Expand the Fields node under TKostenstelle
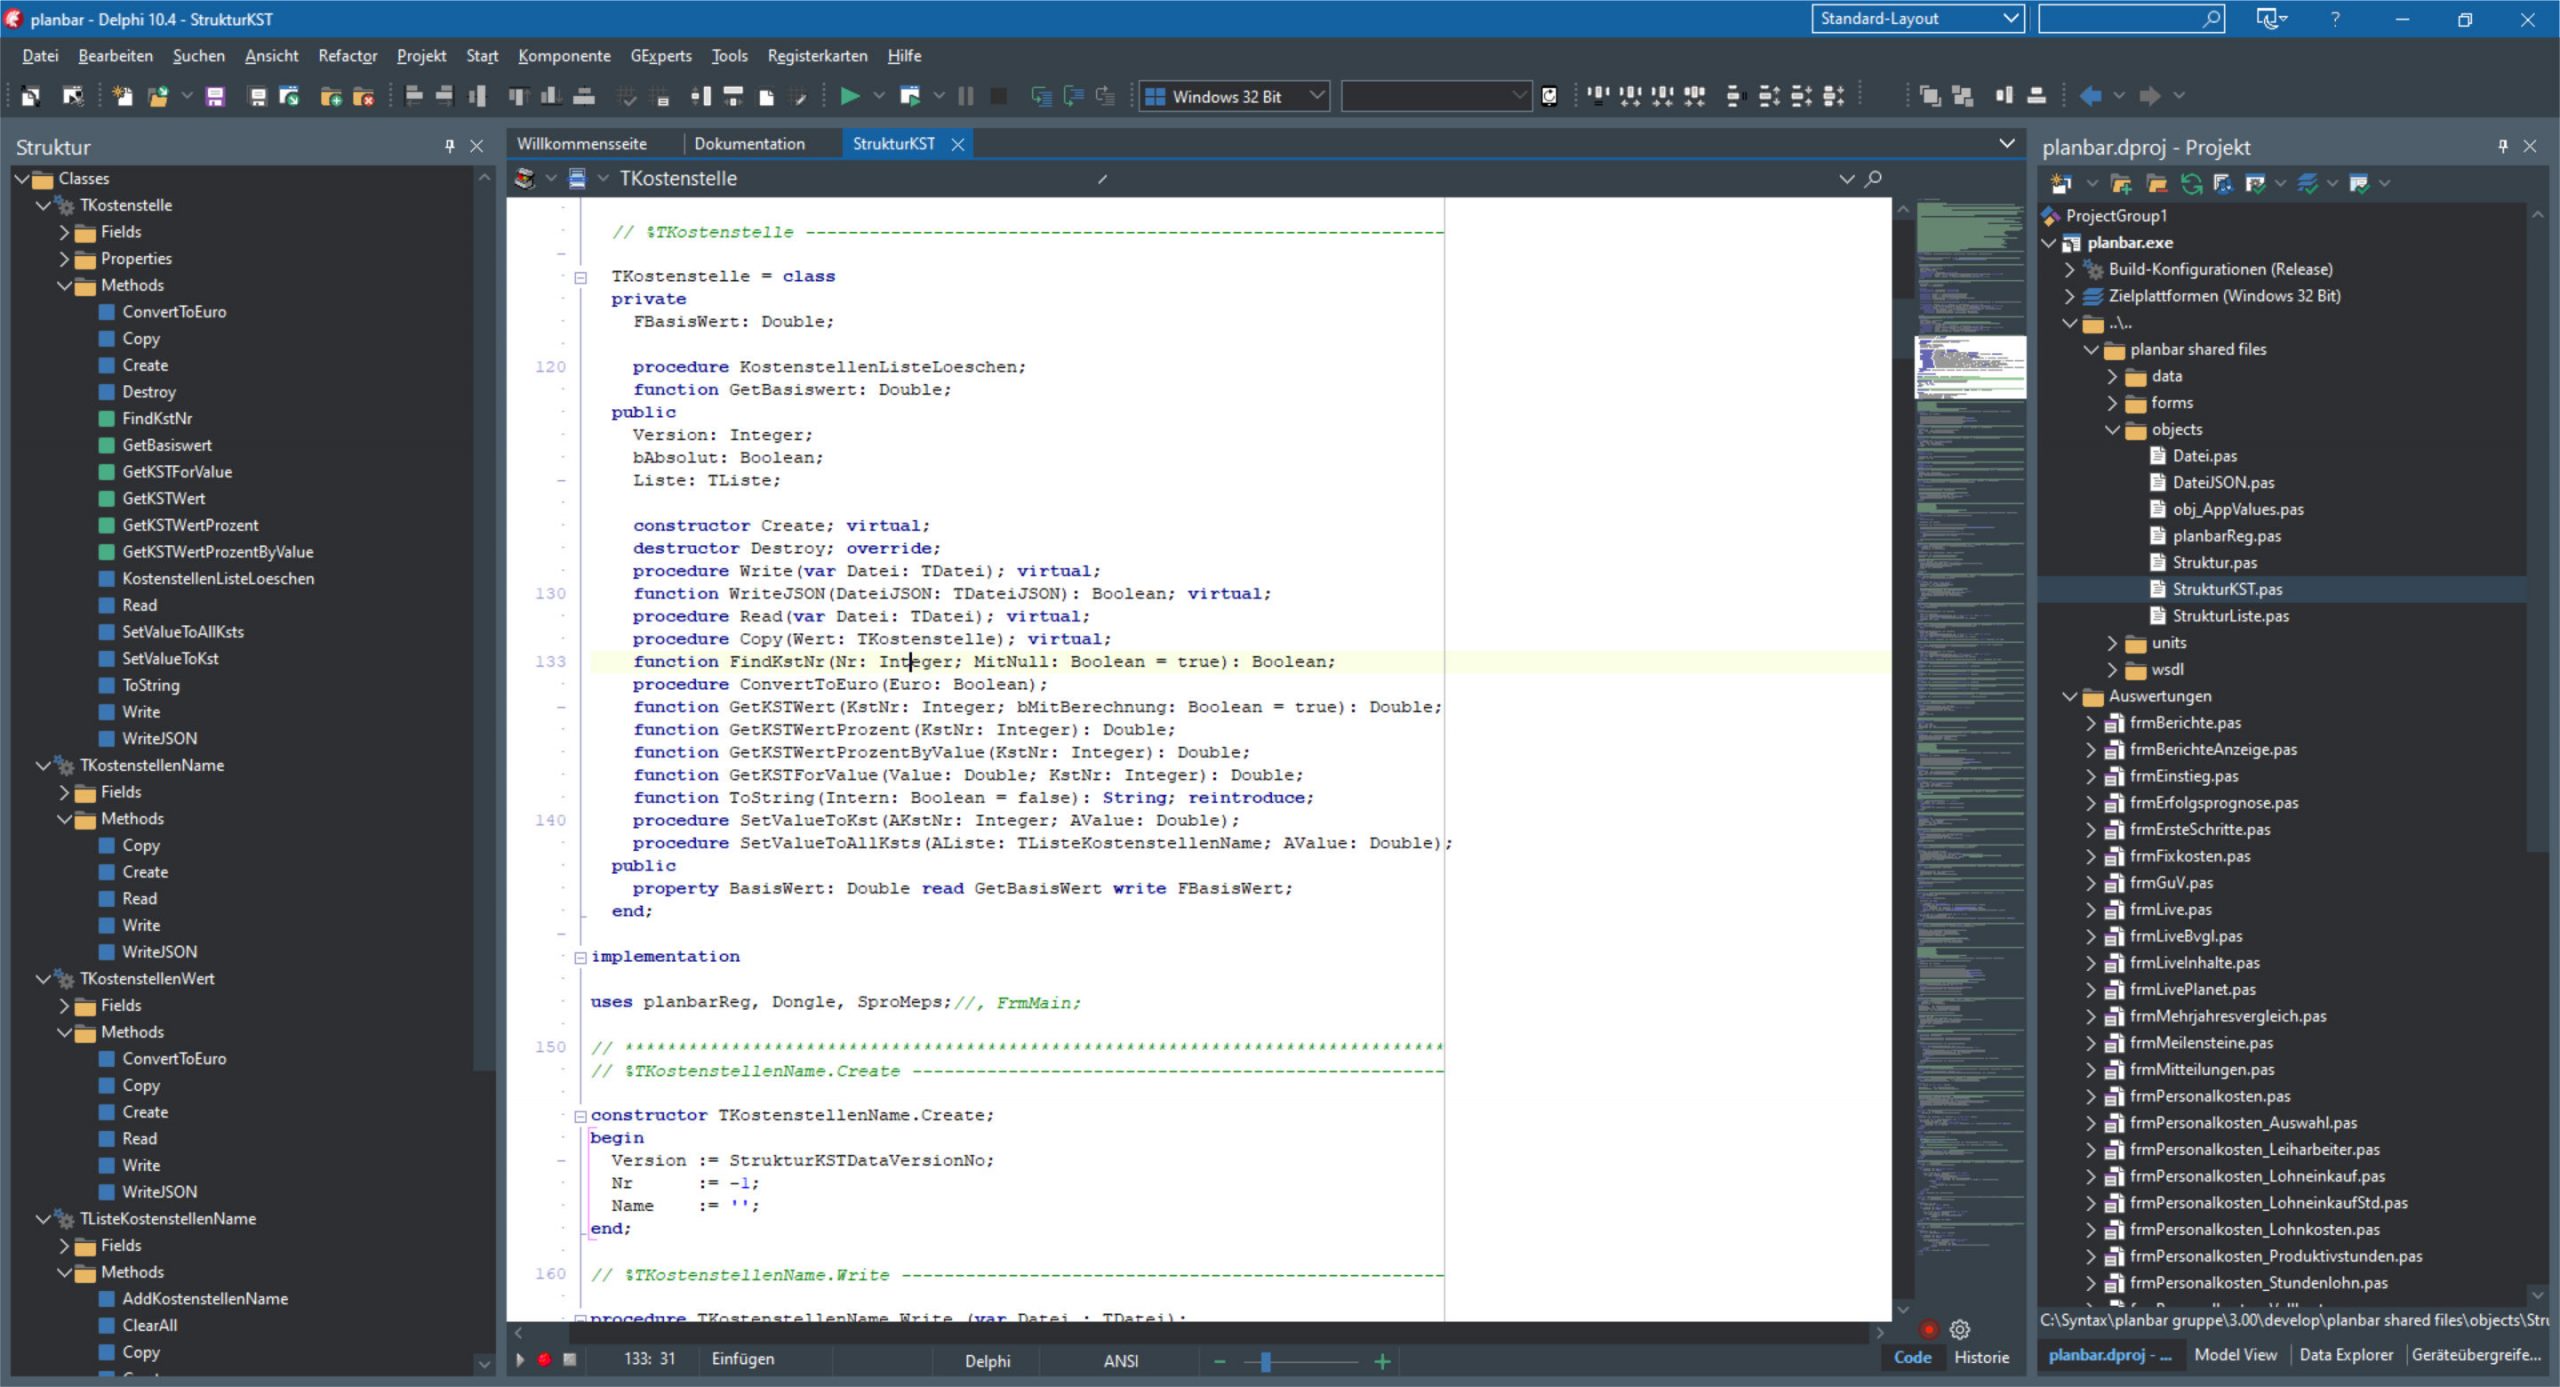The width and height of the screenshot is (2560, 1387). coord(64,232)
